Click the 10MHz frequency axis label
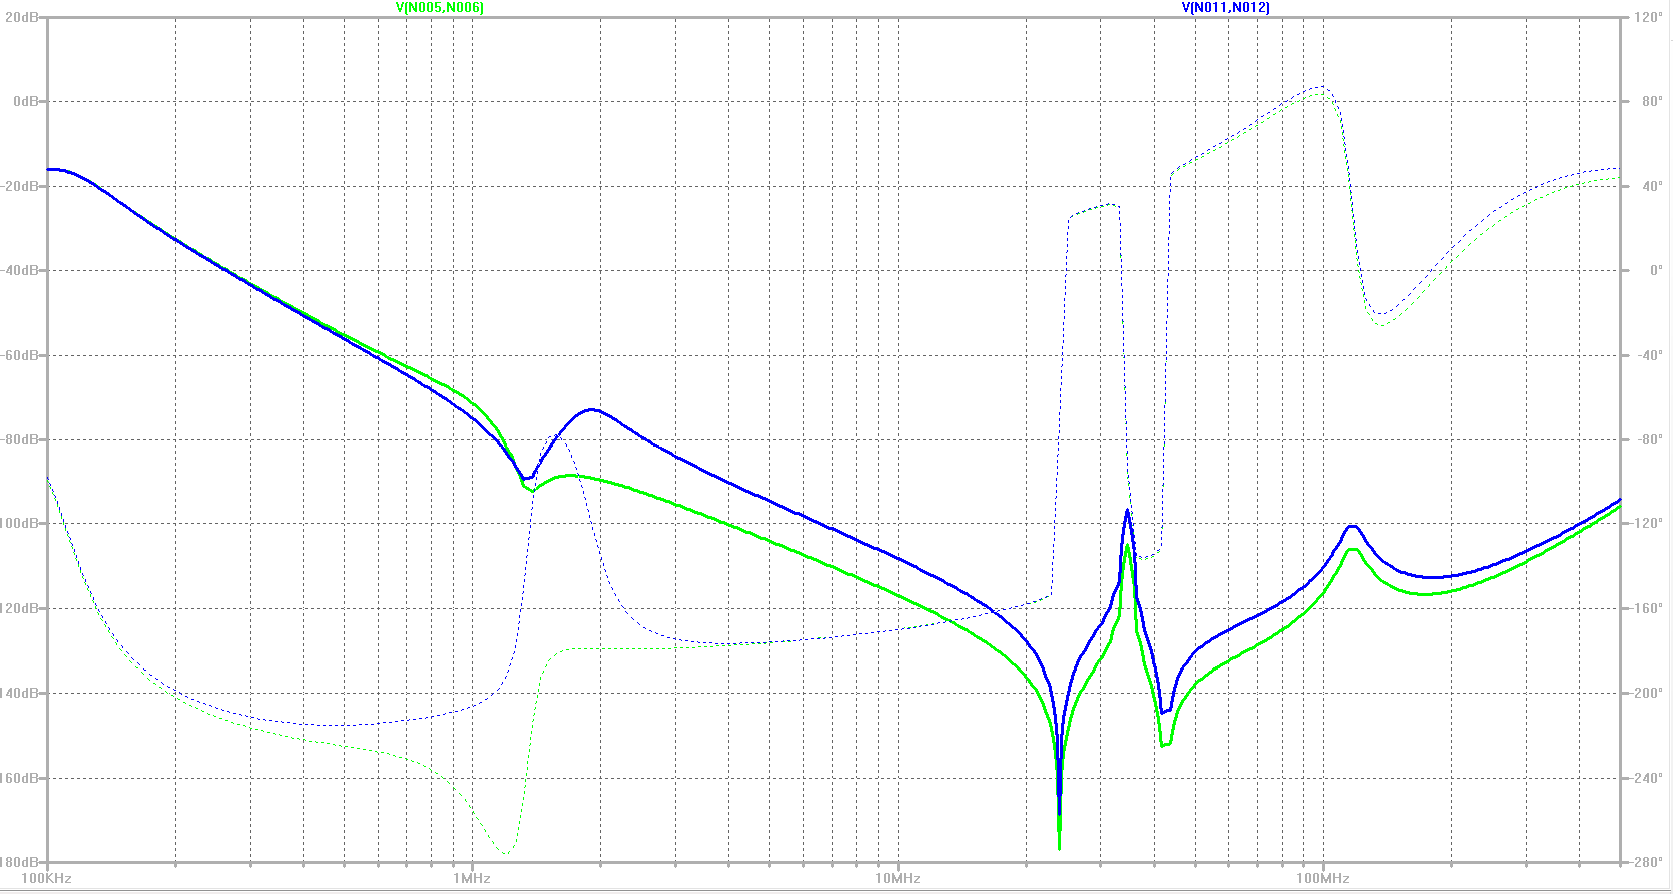1673x894 pixels. [x=898, y=879]
